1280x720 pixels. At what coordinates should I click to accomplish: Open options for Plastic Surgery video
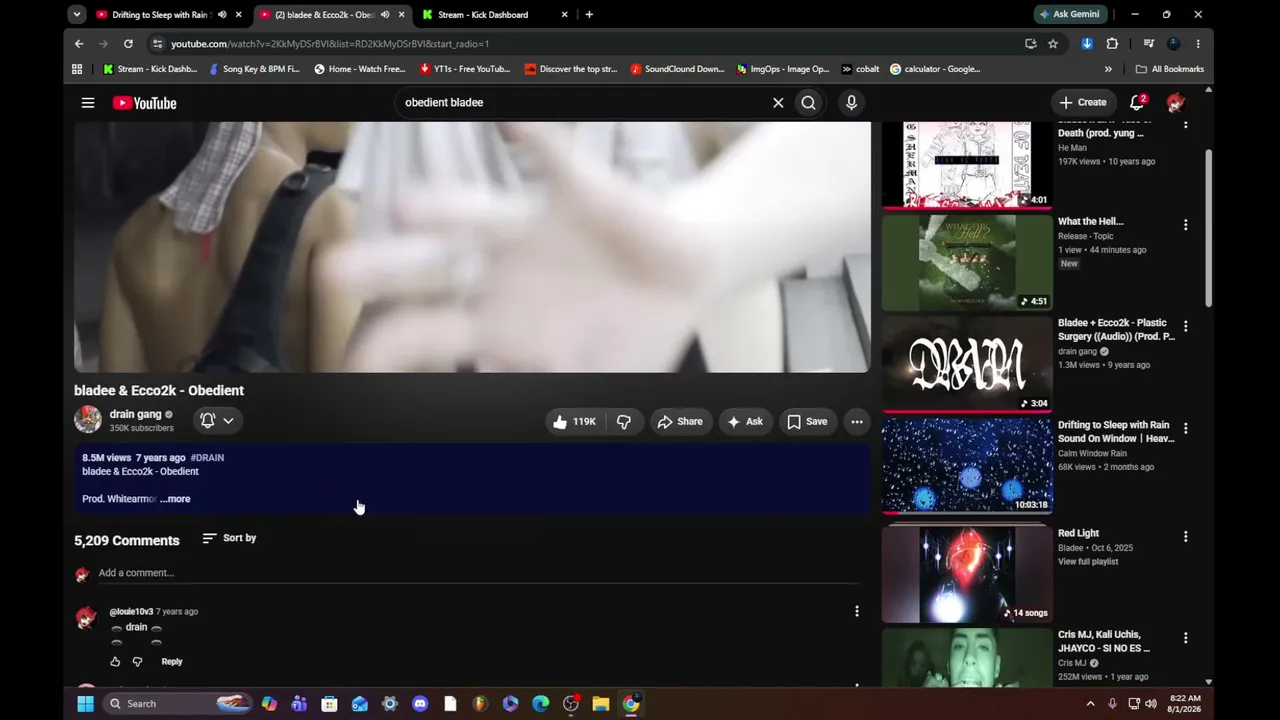1186,326
